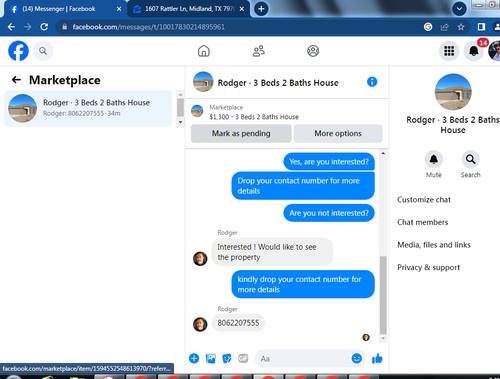Click the chat header house thumbnail
Viewport: 500px width, 379px height.
pyautogui.click(x=203, y=82)
